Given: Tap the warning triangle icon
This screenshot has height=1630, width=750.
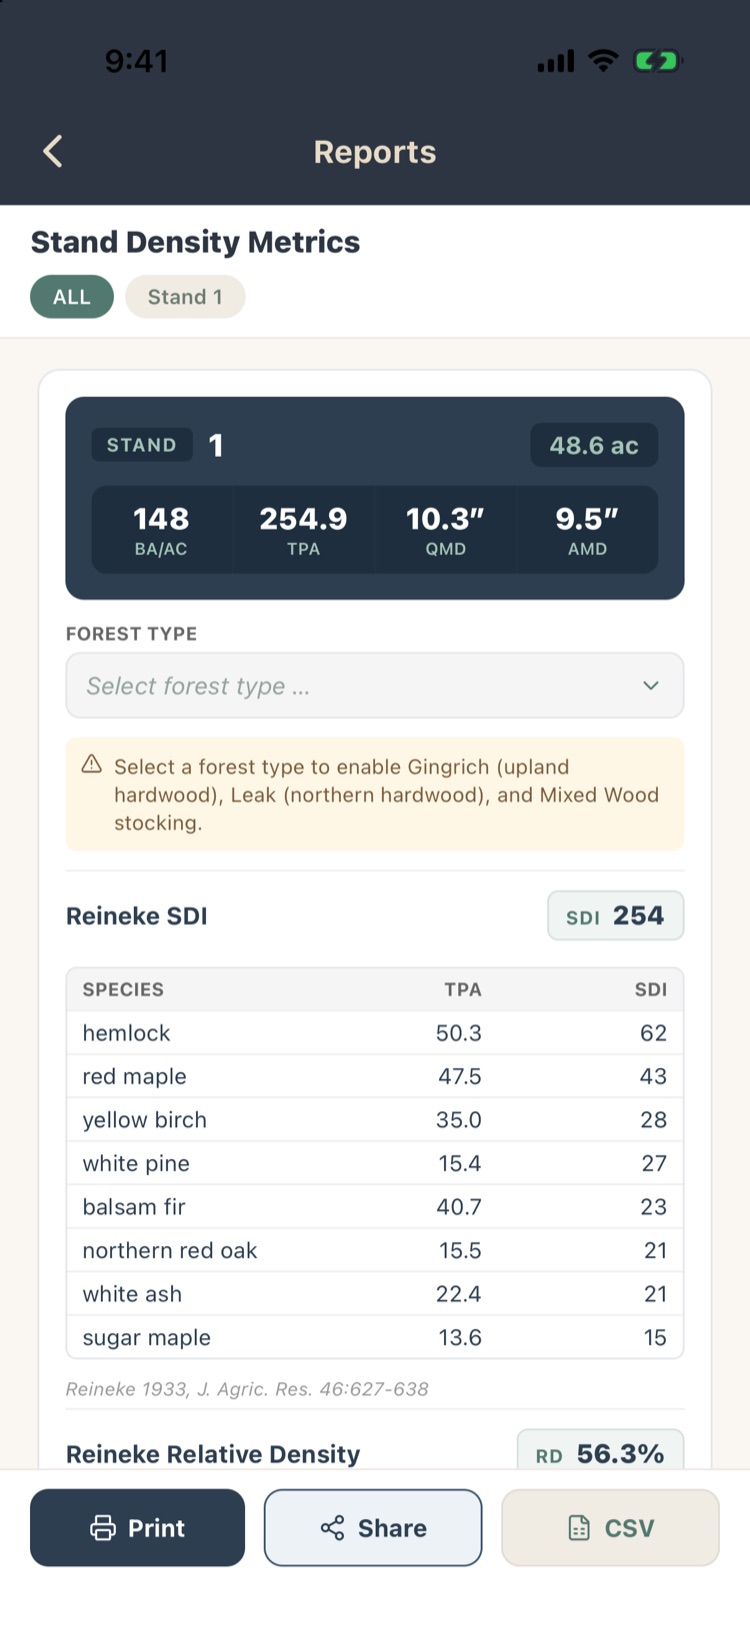Looking at the screenshot, I should tap(92, 765).
